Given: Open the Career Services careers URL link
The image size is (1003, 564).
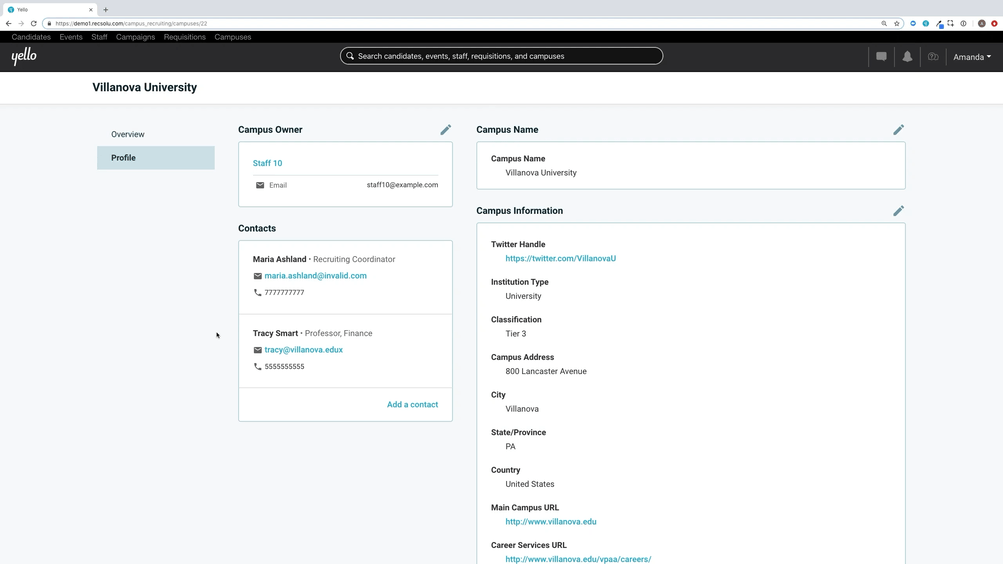Looking at the screenshot, I should 578,559.
